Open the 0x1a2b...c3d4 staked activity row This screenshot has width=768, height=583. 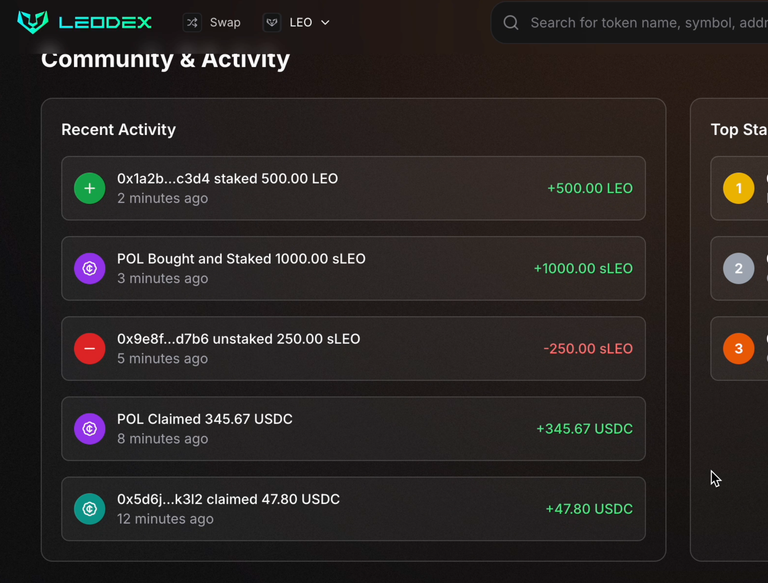tap(353, 188)
